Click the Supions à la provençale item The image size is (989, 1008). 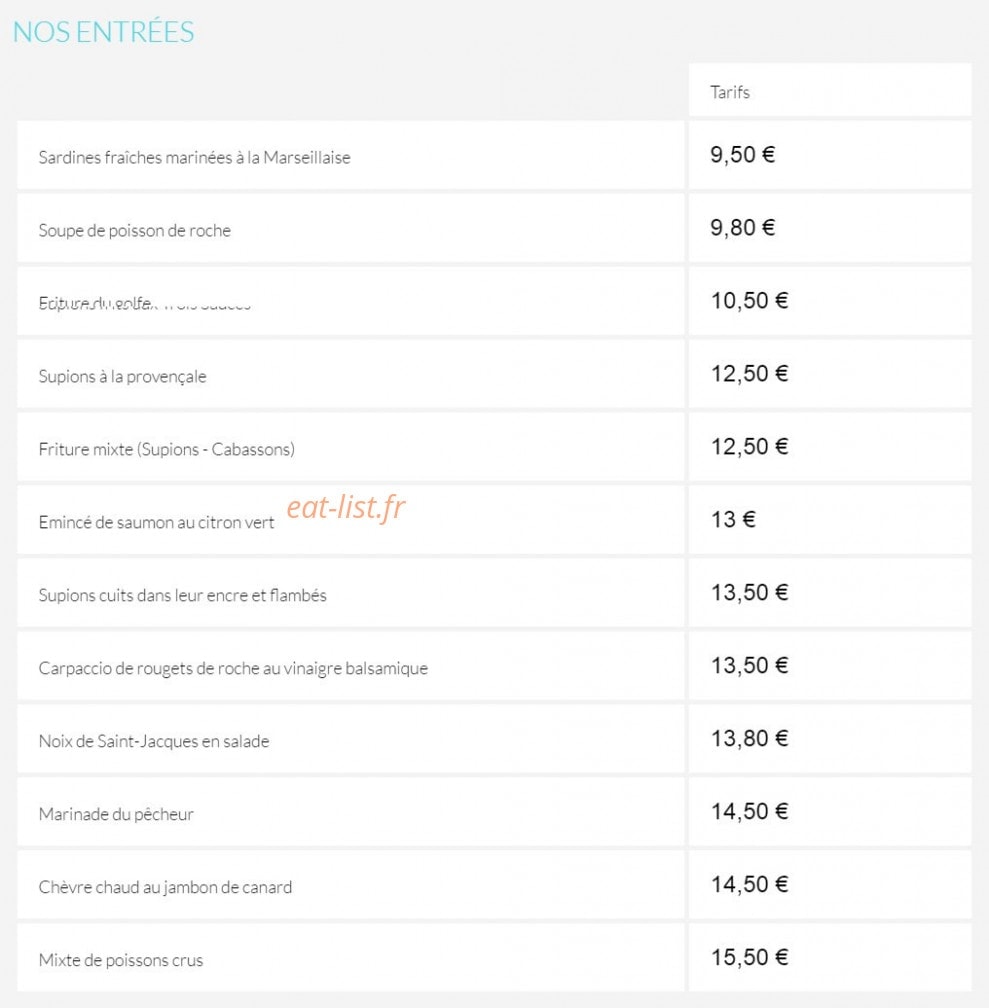(122, 376)
